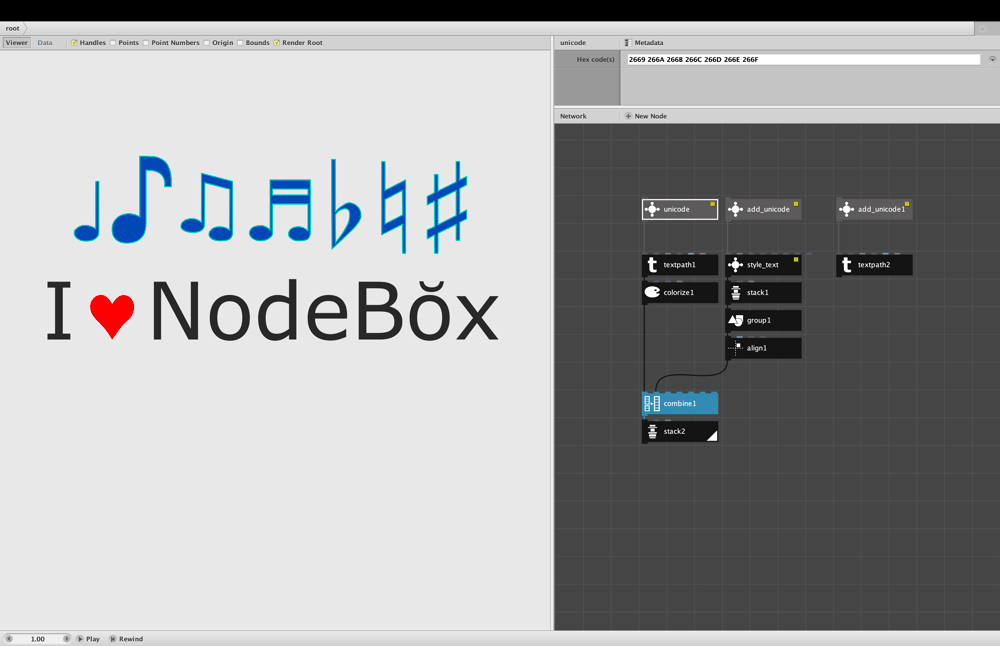
Task: Toggle the Render Root checkbox
Action: pos(277,43)
